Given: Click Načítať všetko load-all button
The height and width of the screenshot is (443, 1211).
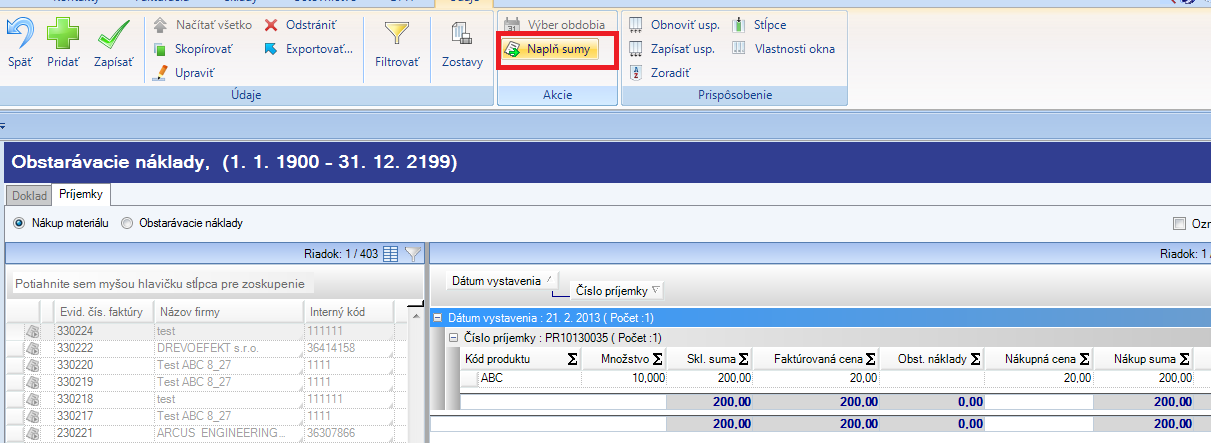Looking at the screenshot, I should coord(202,24).
